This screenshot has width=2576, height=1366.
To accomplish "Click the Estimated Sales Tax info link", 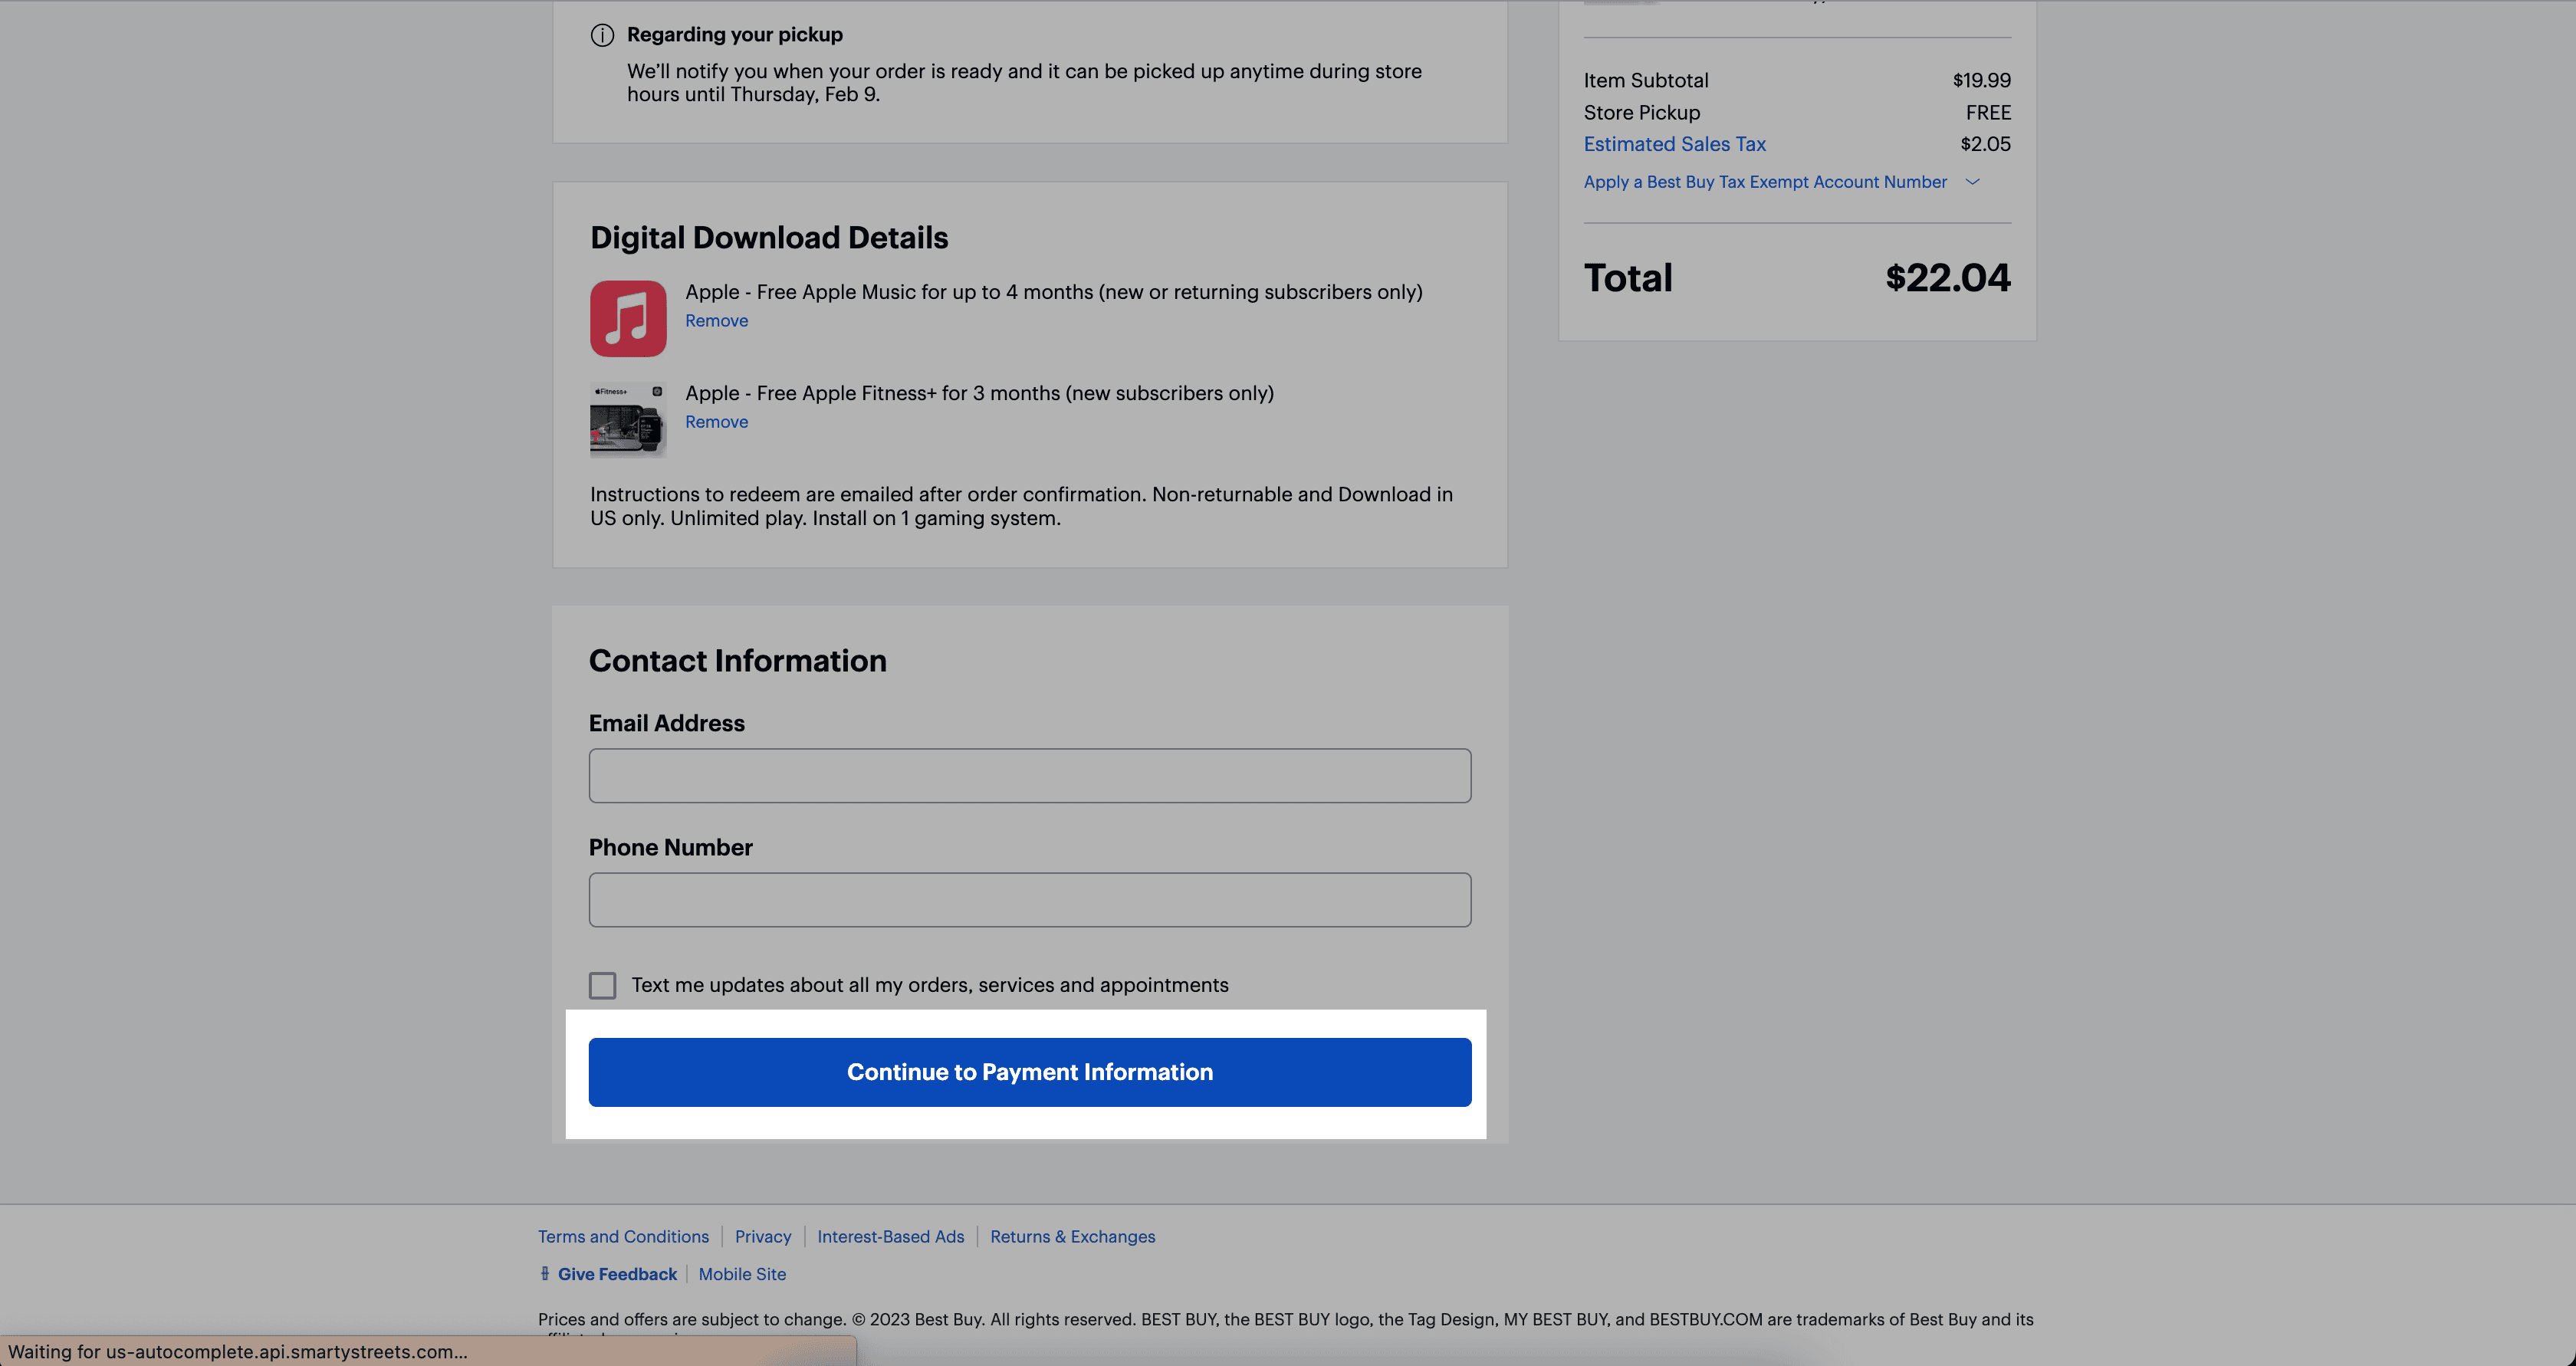I will point(1674,143).
